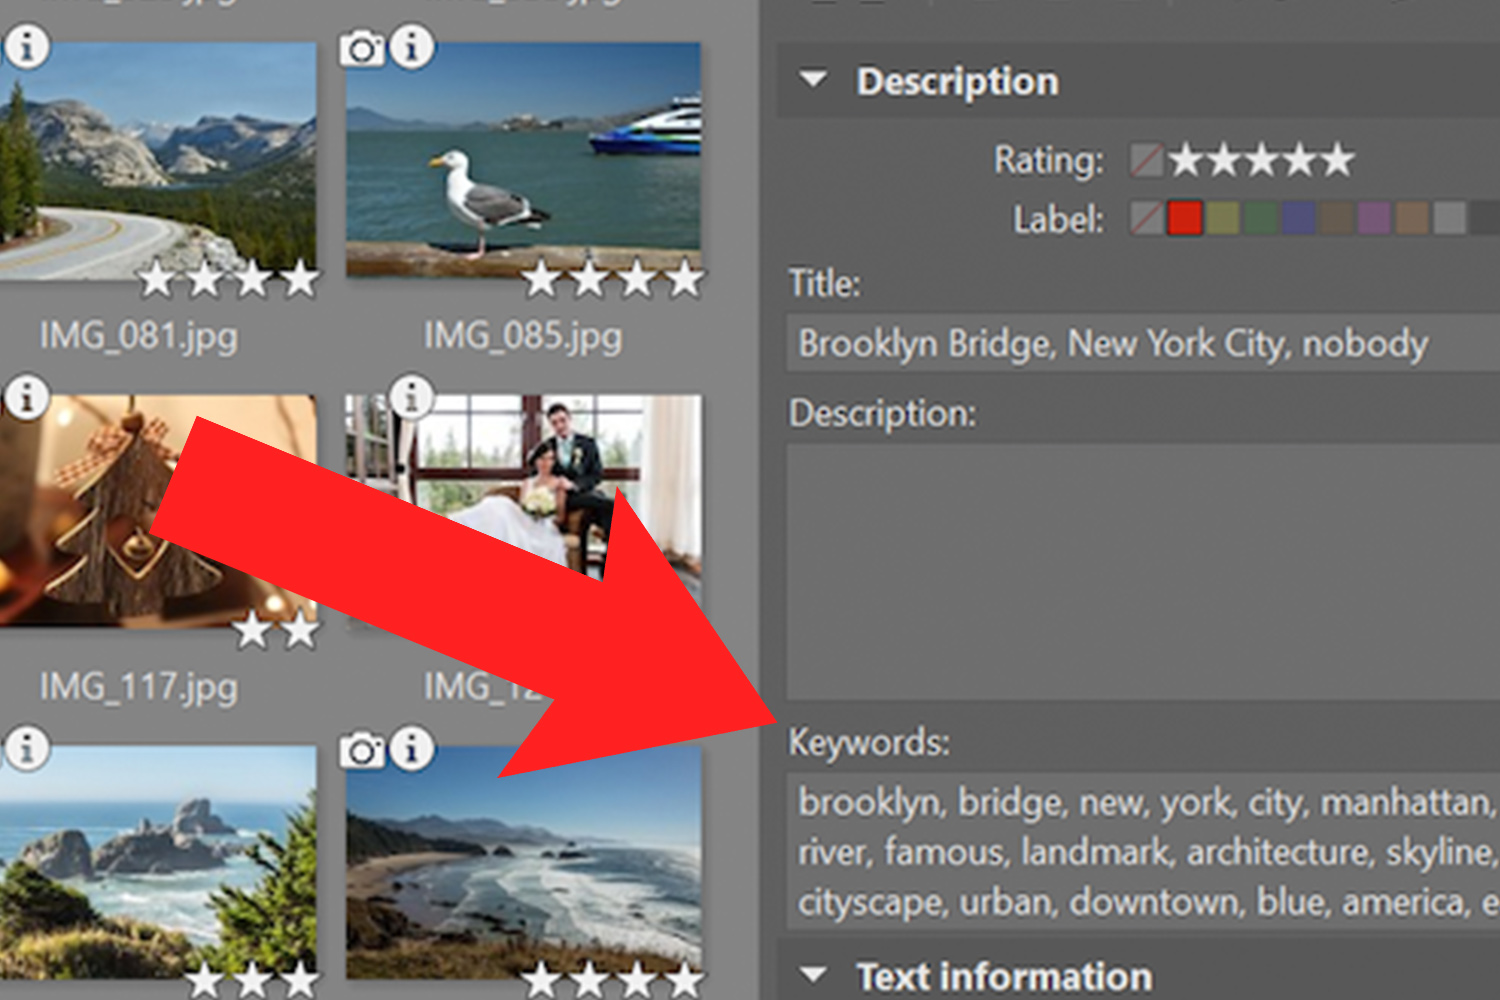Screen dimensions: 1500x1000
Task: Open info icon on Christmas tree IMG_117.jpg
Action: coord(27,398)
